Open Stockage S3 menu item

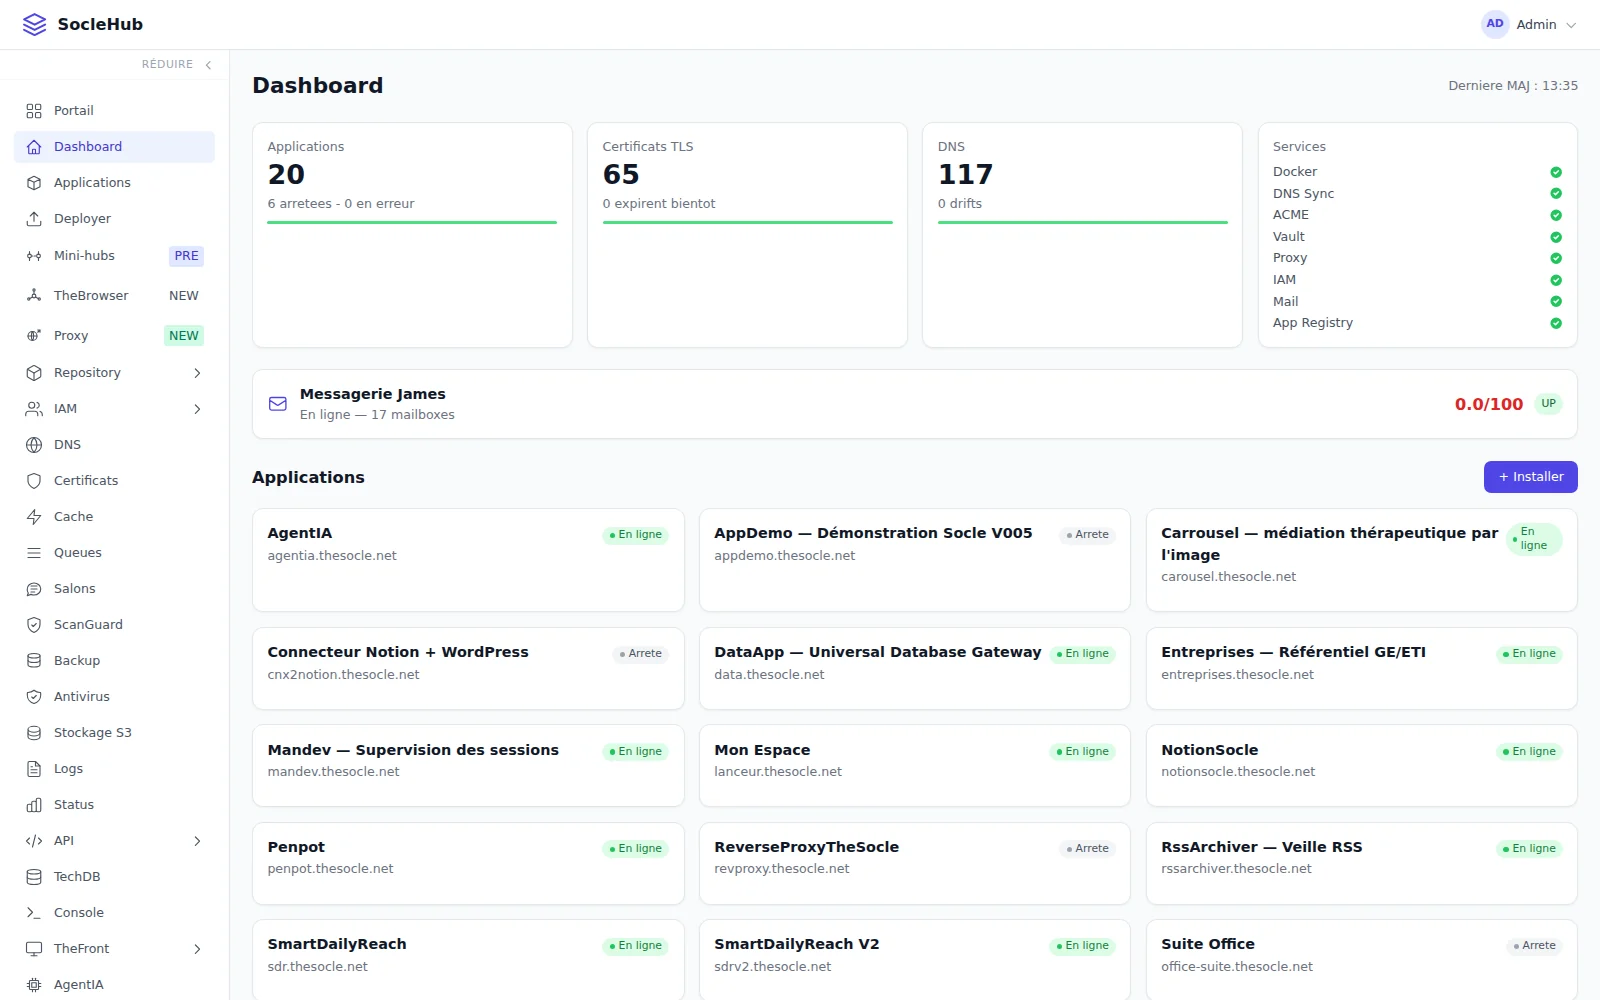tap(114, 733)
